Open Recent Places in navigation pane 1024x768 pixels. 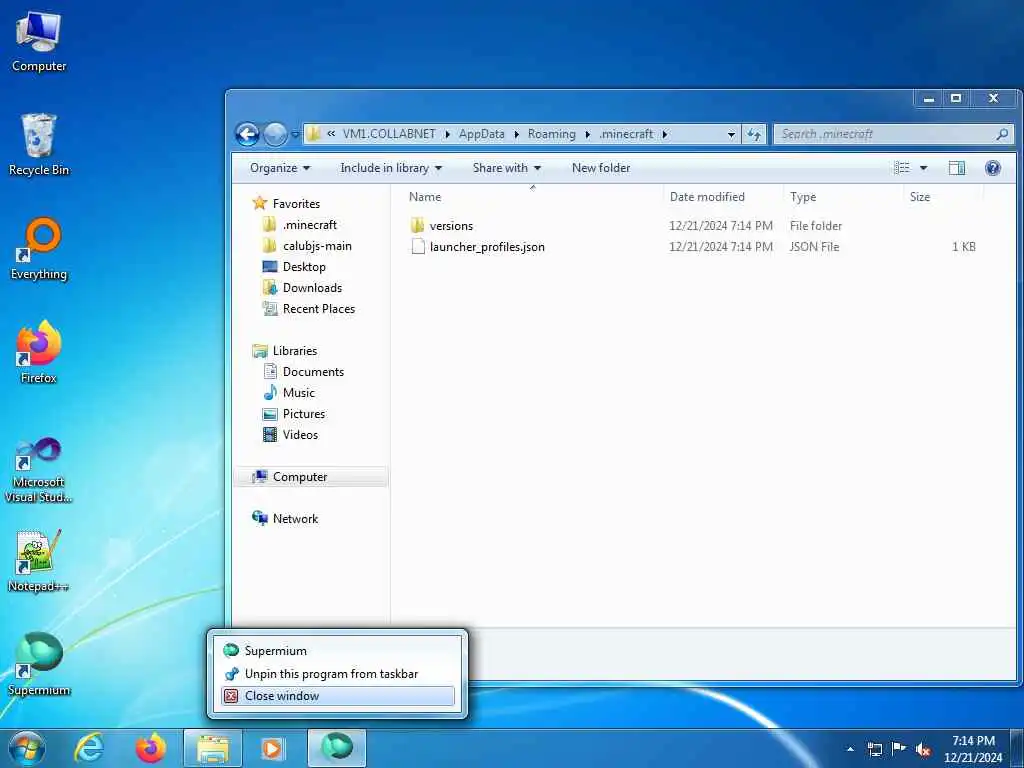click(x=319, y=308)
